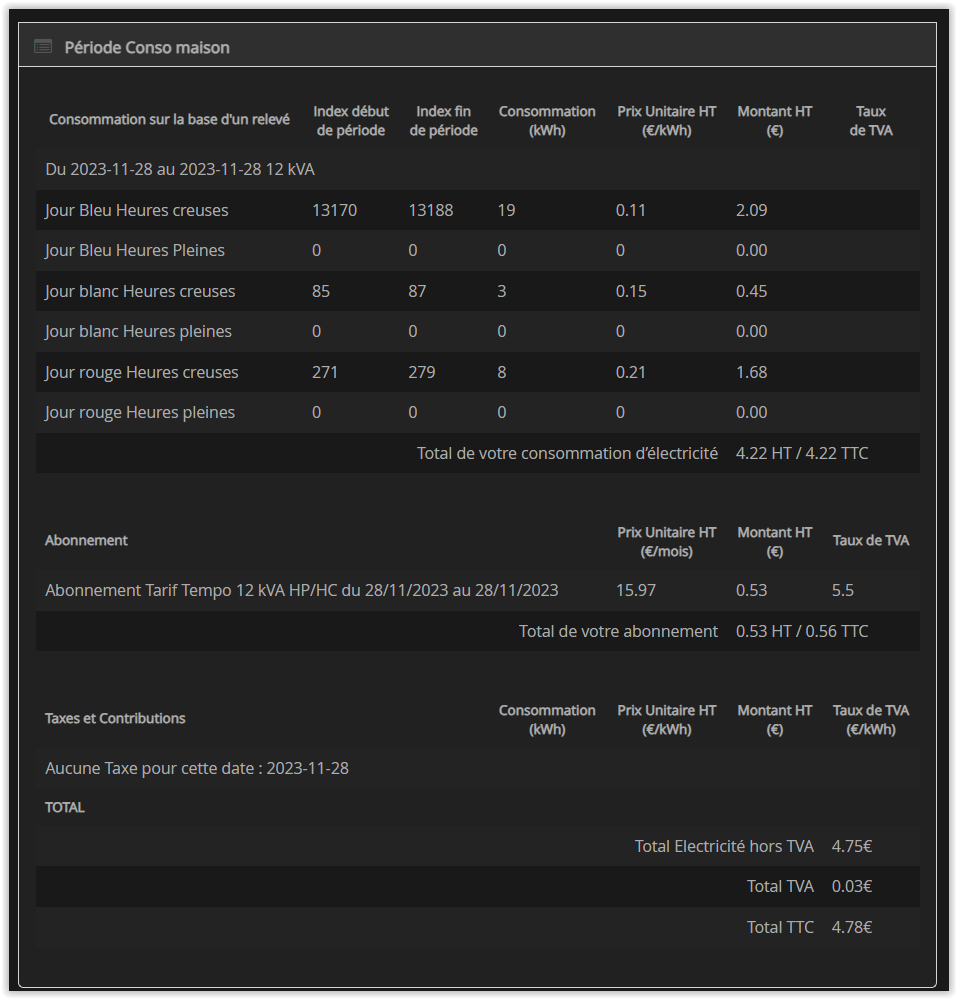Click the "Période Conso maison" panel title
This screenshot has height=999, width=957.
tap(147, 47)
